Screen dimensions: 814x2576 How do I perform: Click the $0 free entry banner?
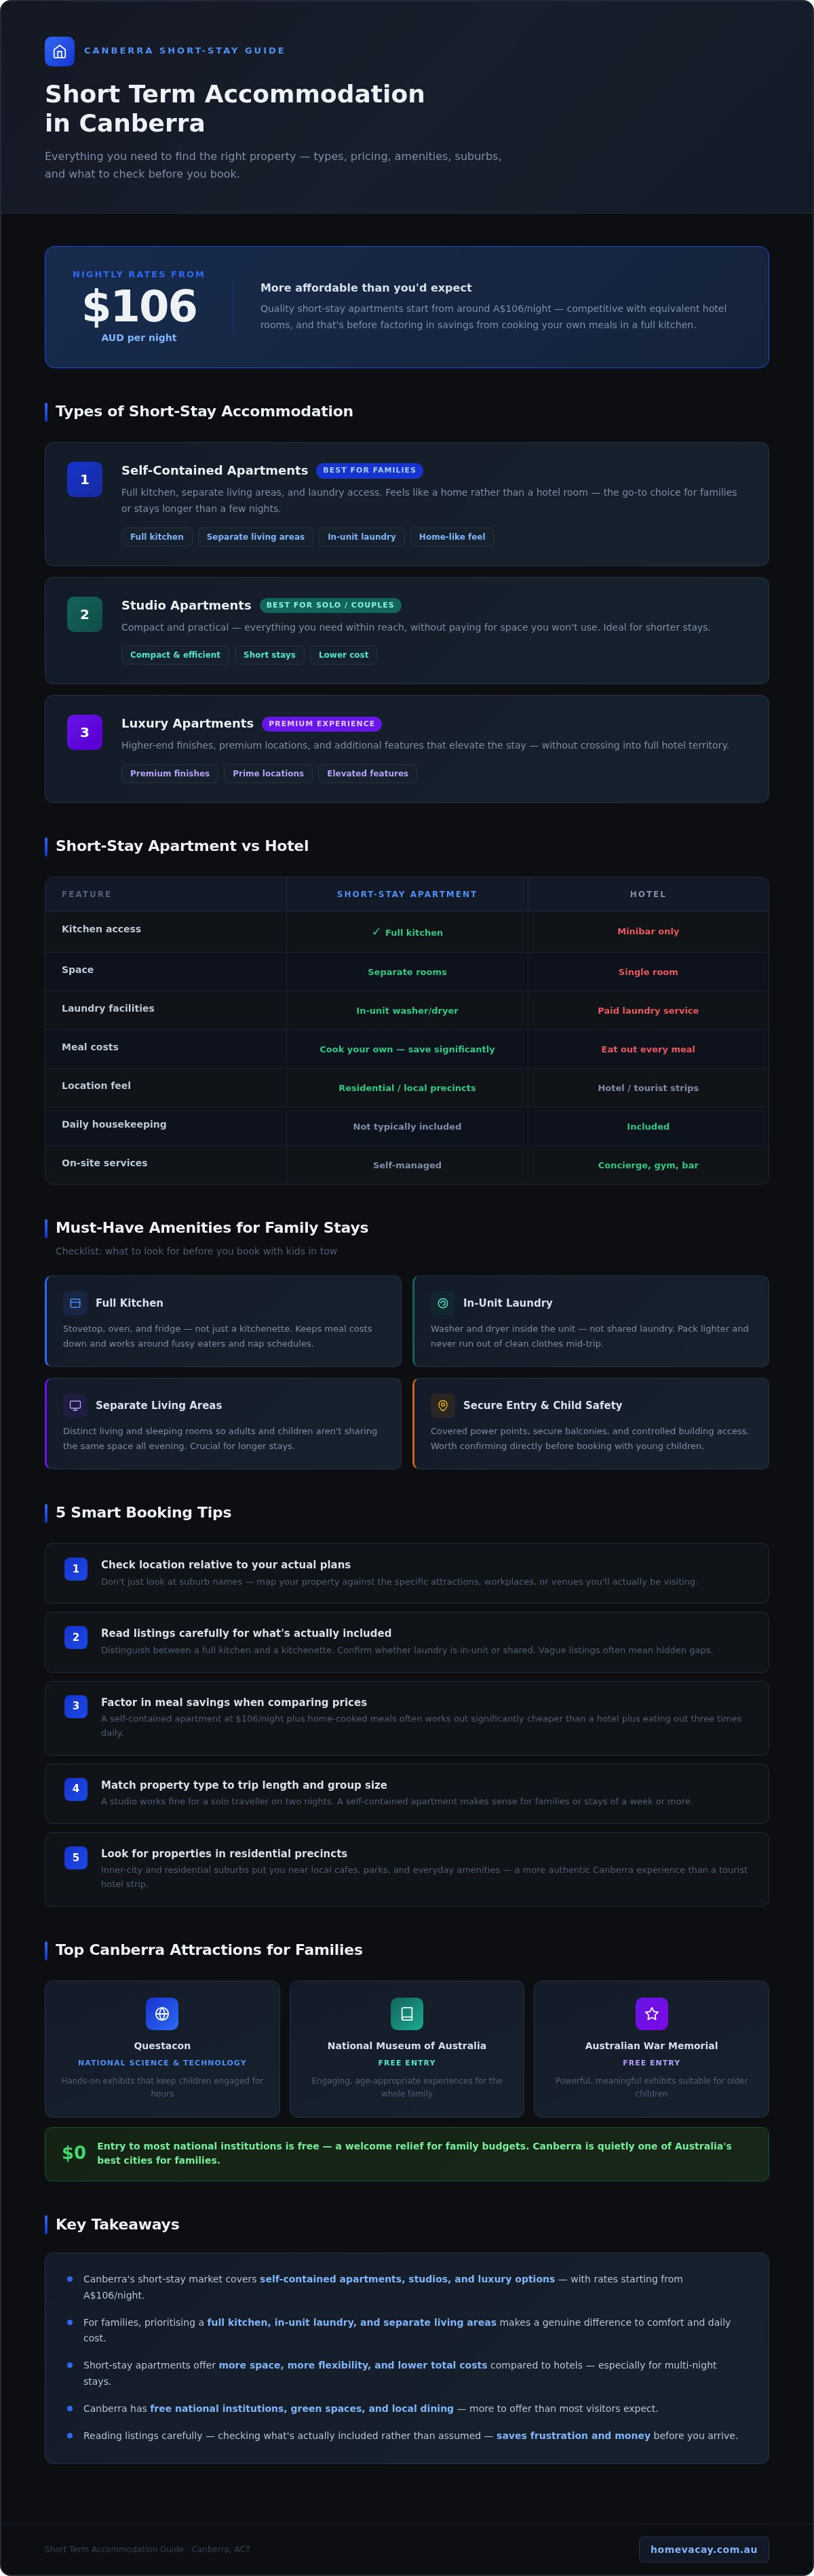(x=407, y=2154)
